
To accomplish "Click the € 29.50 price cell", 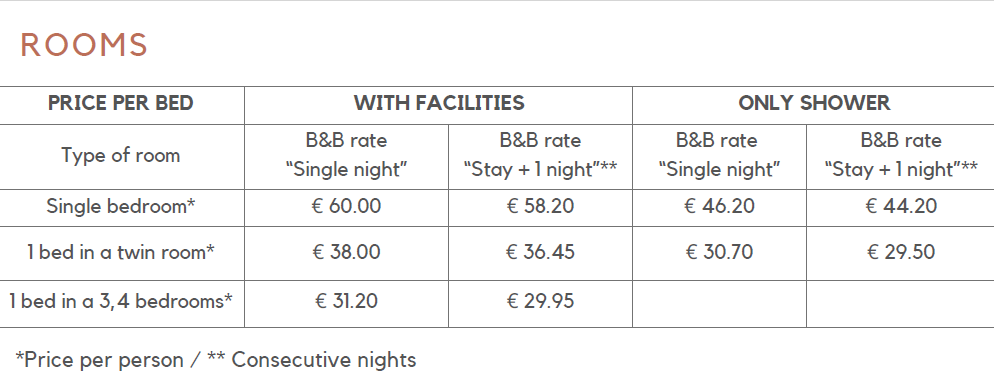I will point(901,252).
